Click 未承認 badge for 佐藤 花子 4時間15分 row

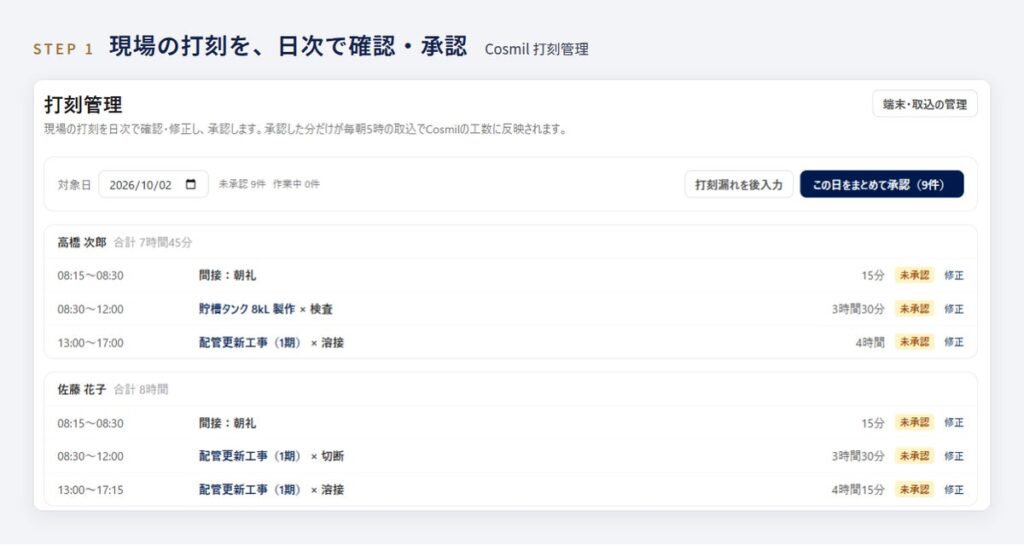(x=914, y=490)
